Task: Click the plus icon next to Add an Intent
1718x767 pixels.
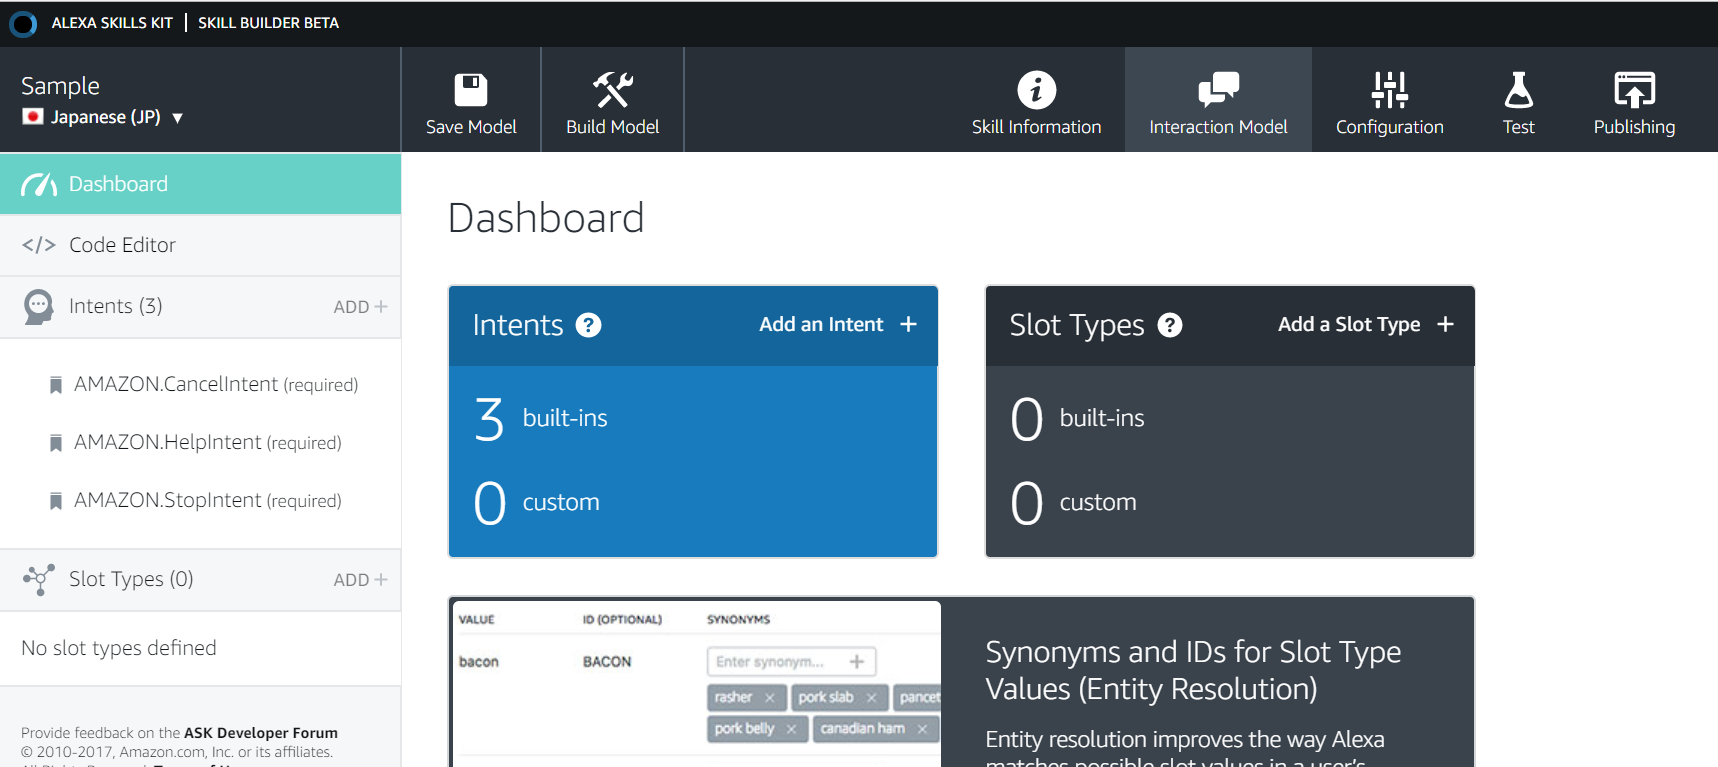Action: (x=908, y=324)
